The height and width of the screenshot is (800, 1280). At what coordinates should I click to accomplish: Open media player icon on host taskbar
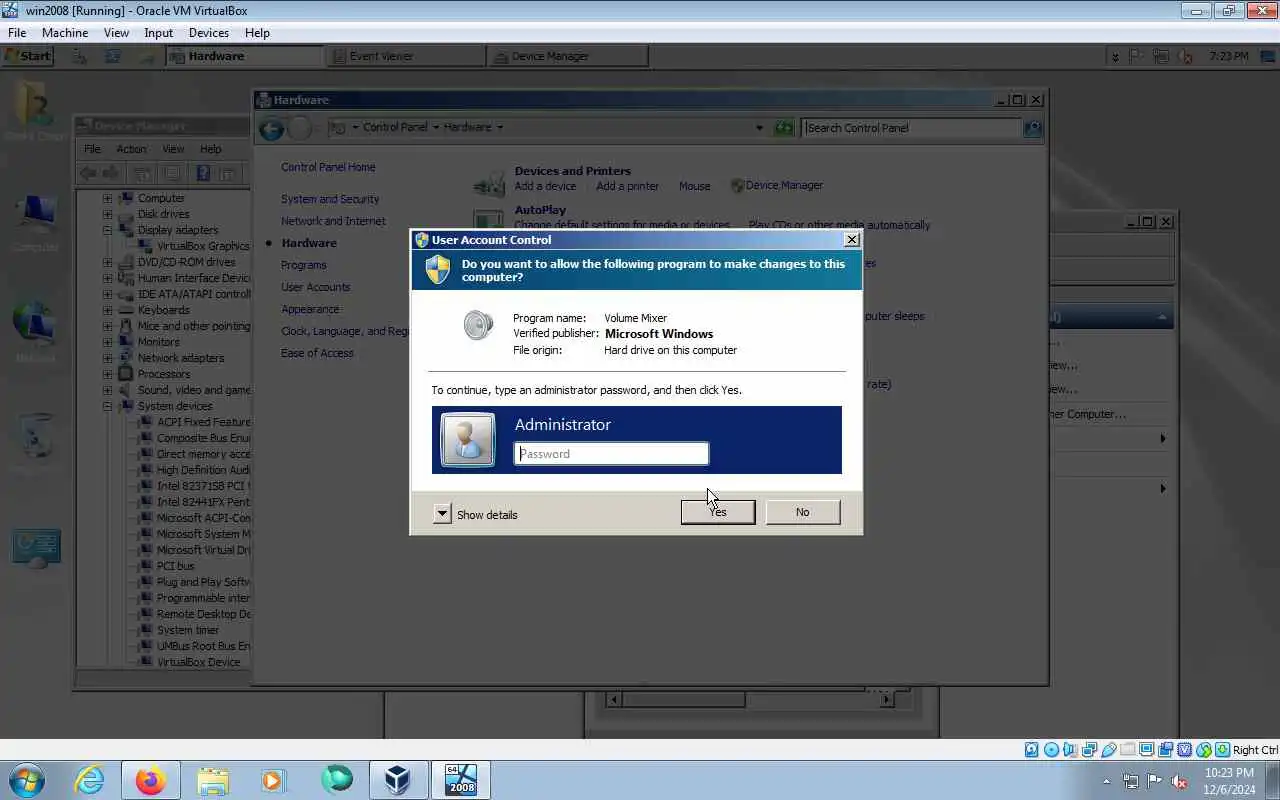274,780
